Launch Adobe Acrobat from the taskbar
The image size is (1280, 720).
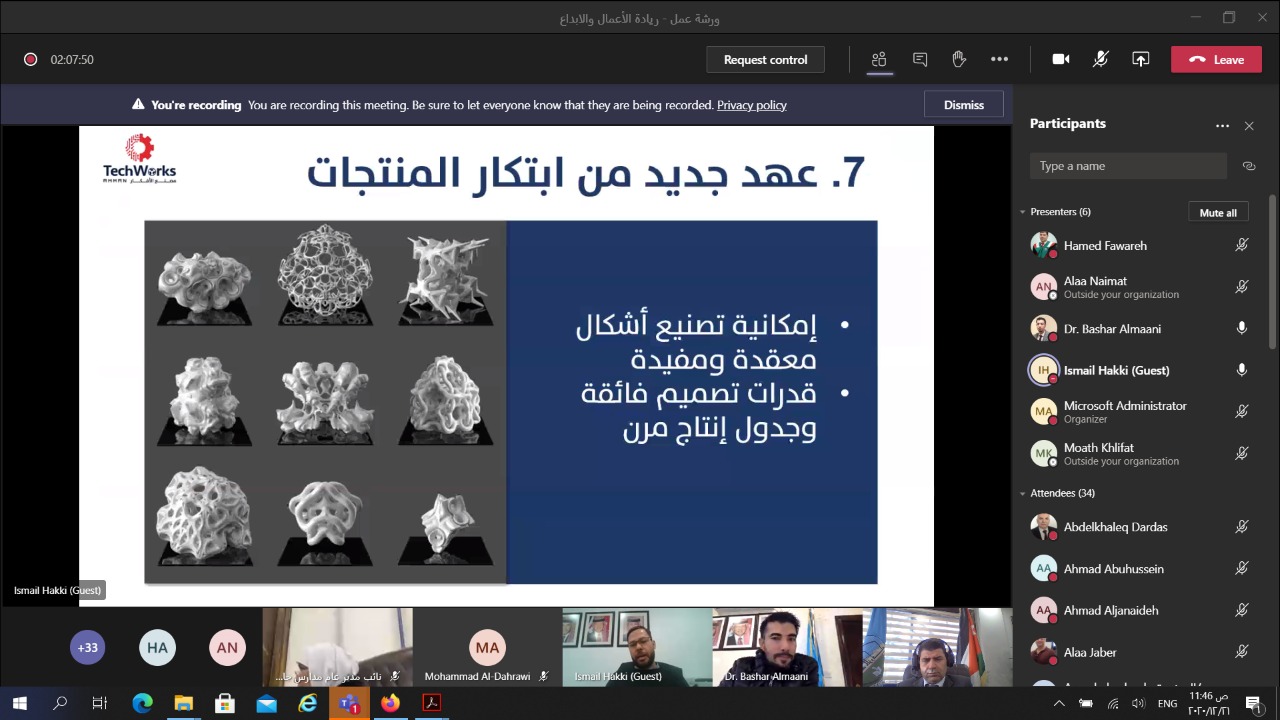(431, 703)
